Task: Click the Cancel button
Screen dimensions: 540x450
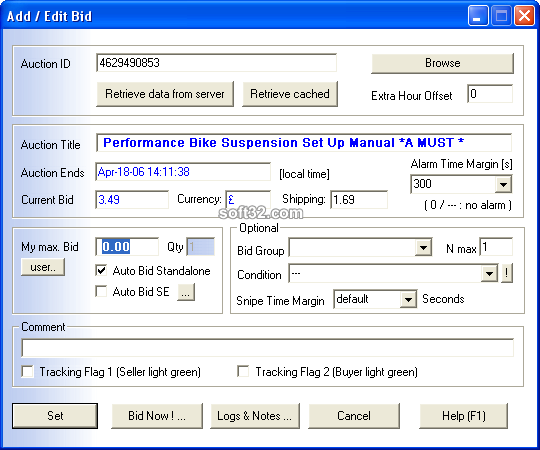Action: pos(354,416)
